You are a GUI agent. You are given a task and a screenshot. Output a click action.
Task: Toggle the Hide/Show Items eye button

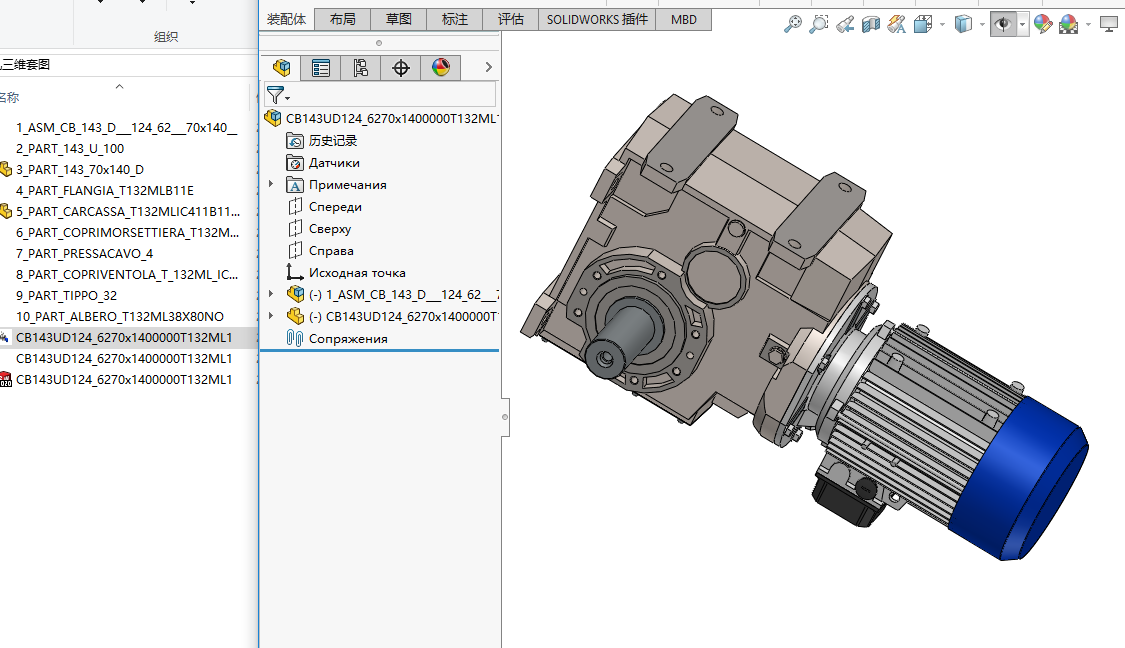click(x=1003, y=24)
